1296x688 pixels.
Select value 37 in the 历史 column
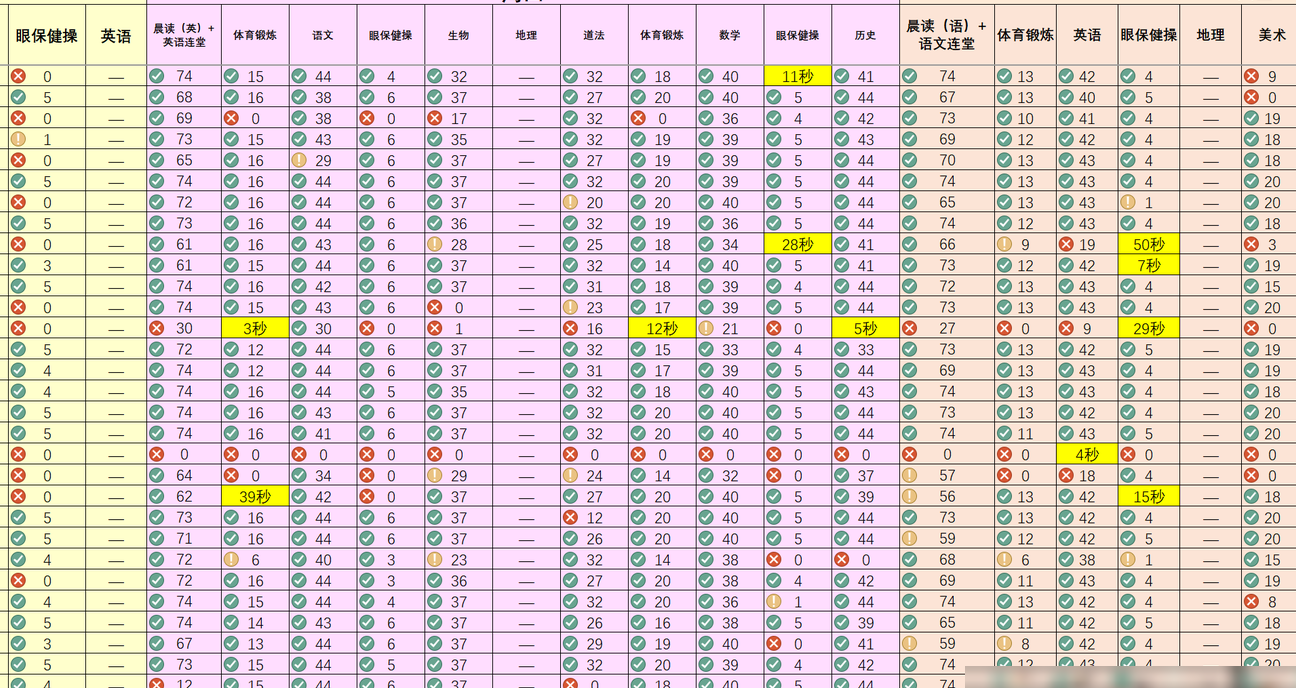866,475
